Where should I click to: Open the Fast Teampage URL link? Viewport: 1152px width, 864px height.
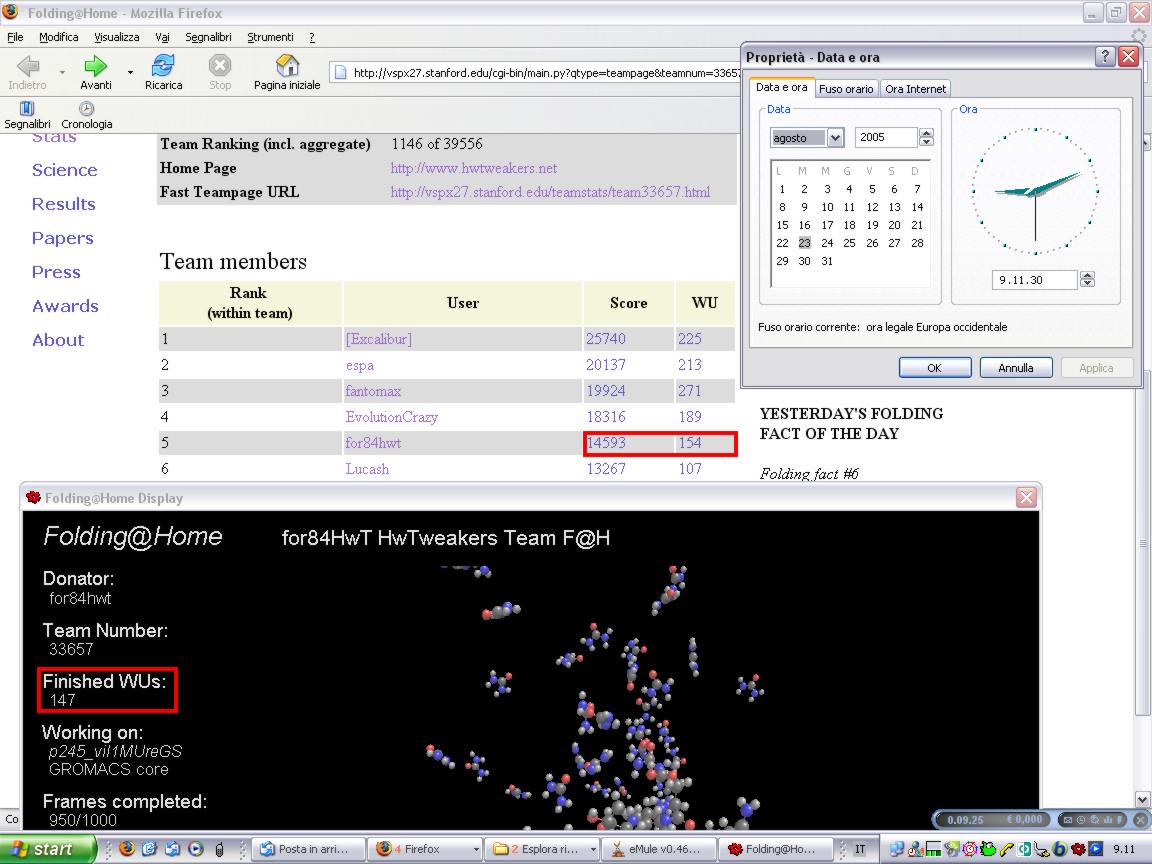[550, 192]
